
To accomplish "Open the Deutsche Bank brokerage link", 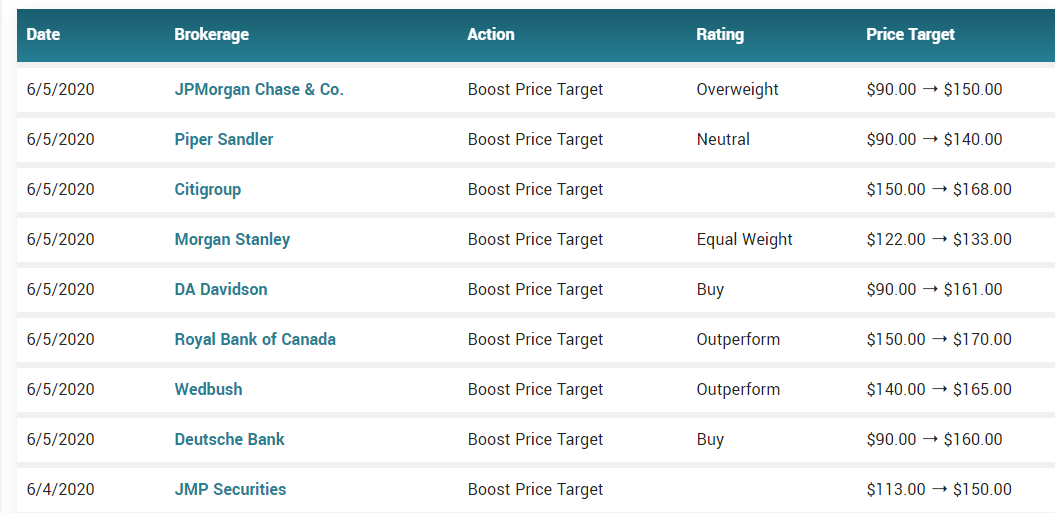I will pyautogui.click(x=229, y=439).
